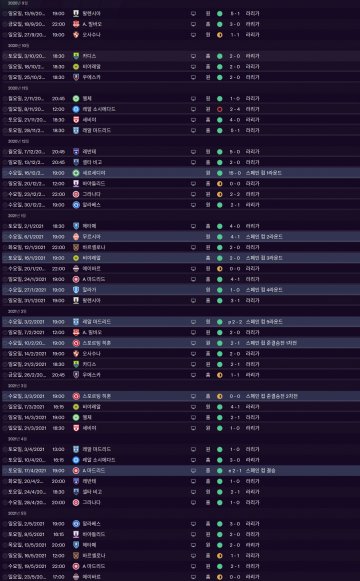This screenshot has width=360, height=581.
Task: Select highlighted Sporting Gijón semi-final first leg row
Action: (180, 343)
